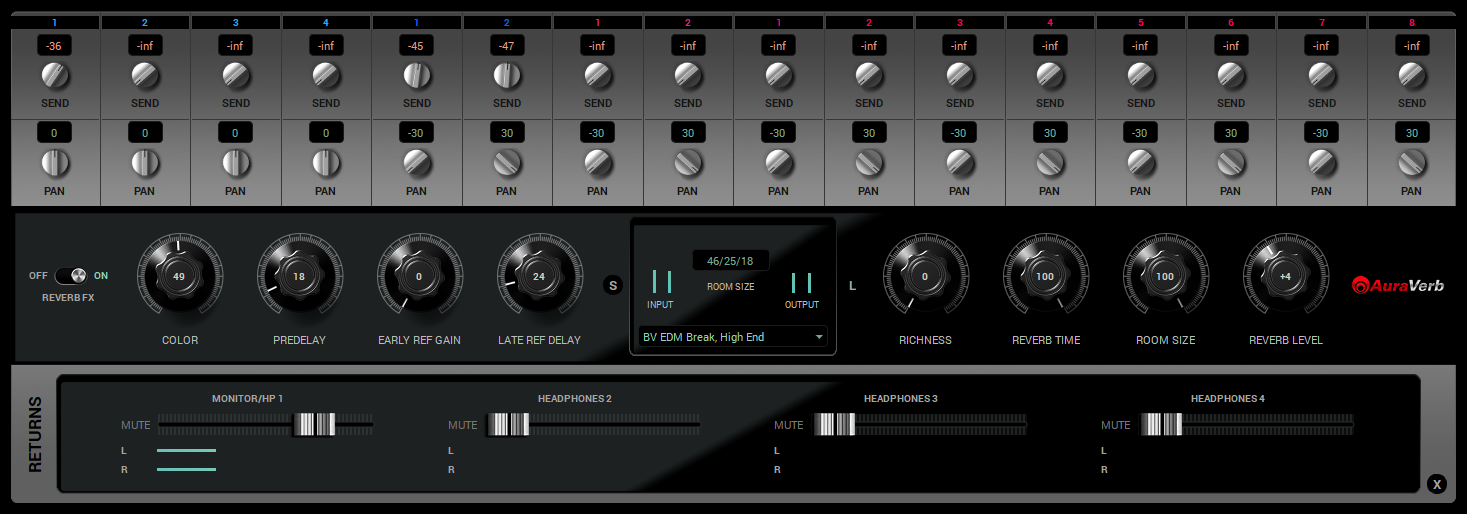
Task: Click the Monitor/HP 1 fader handle
Action: [315, 425]
